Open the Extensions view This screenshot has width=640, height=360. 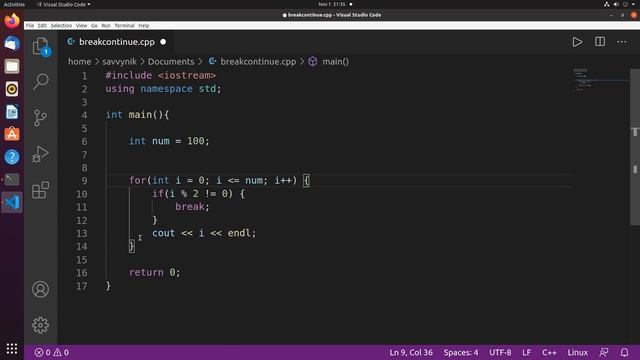click(40, 190)
